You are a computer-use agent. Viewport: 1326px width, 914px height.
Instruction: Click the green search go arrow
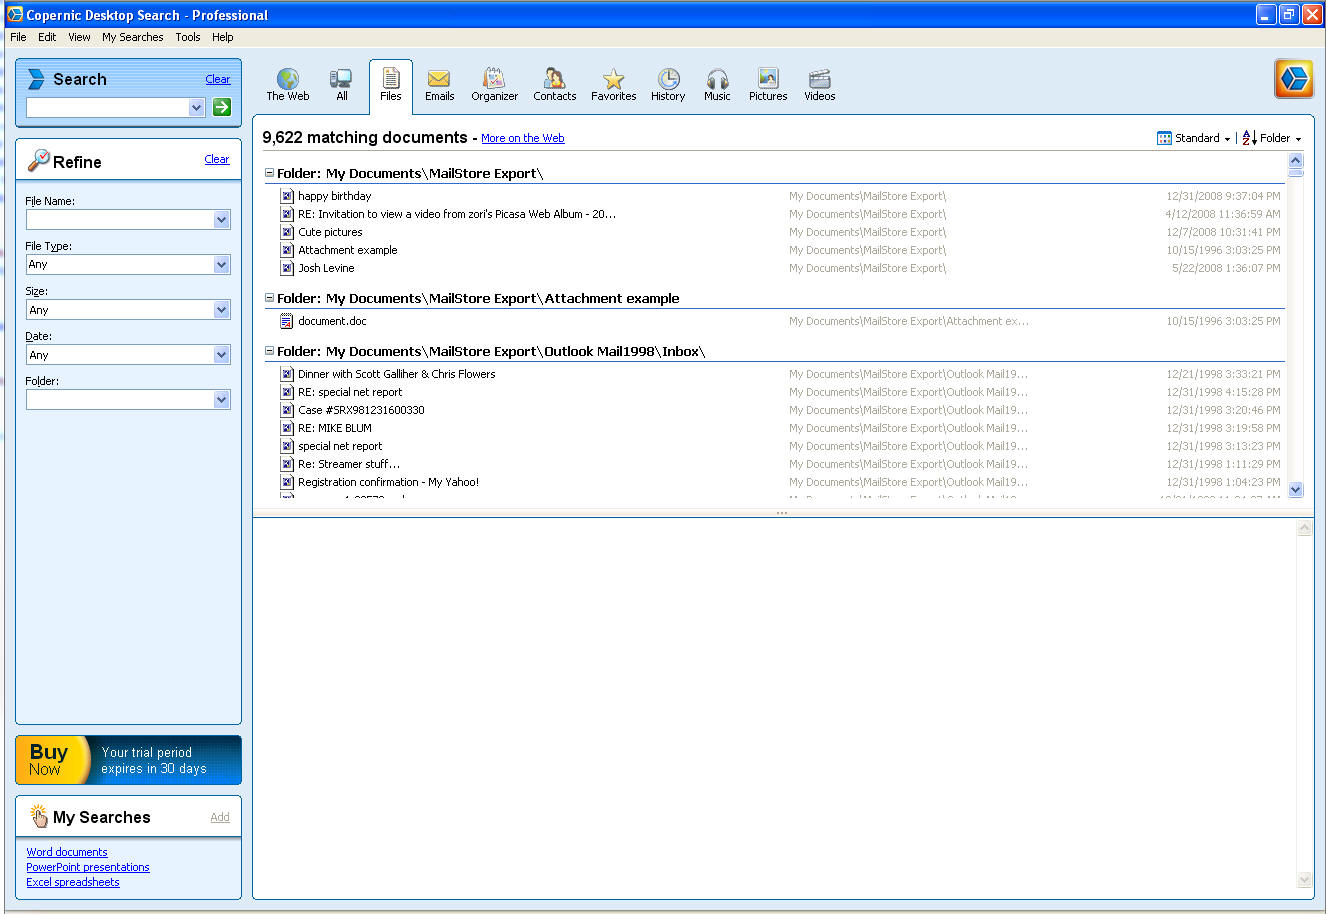click(222, 107)
